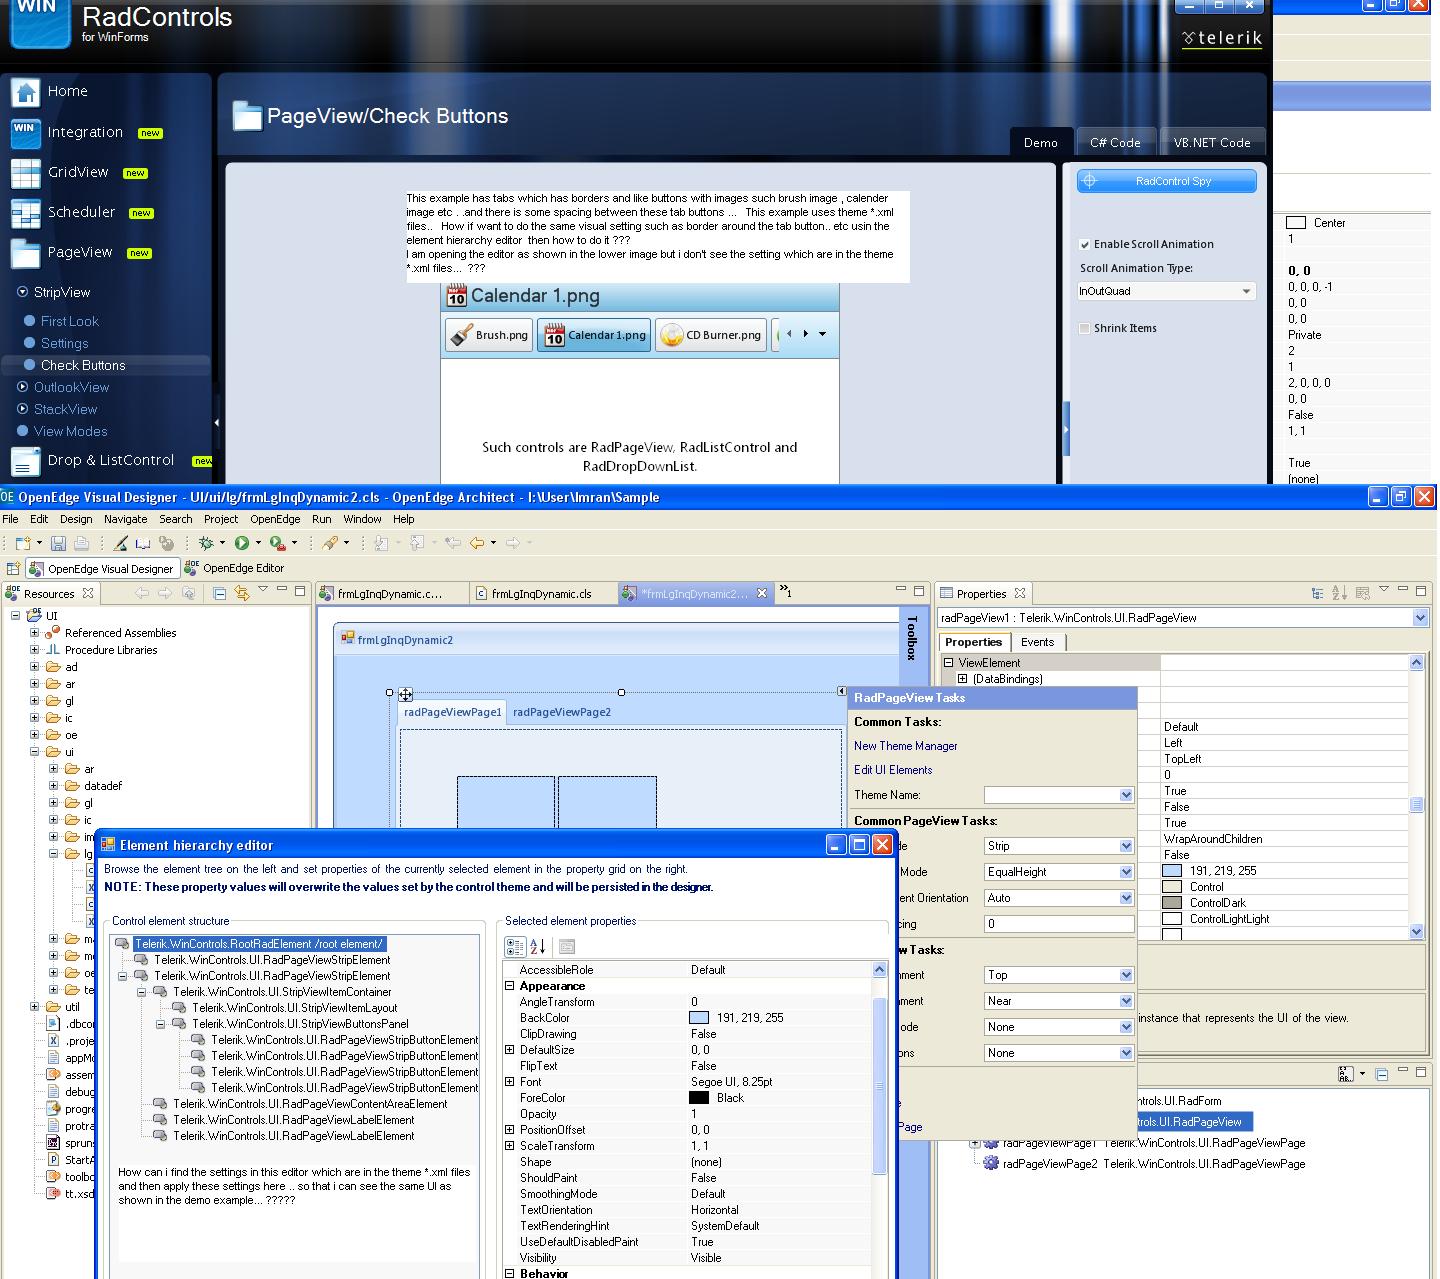Click the black ForeColor swatch
The height and width of the screenshot is (1279, 1440).
pyautogui.click(x=699, y=1098)
